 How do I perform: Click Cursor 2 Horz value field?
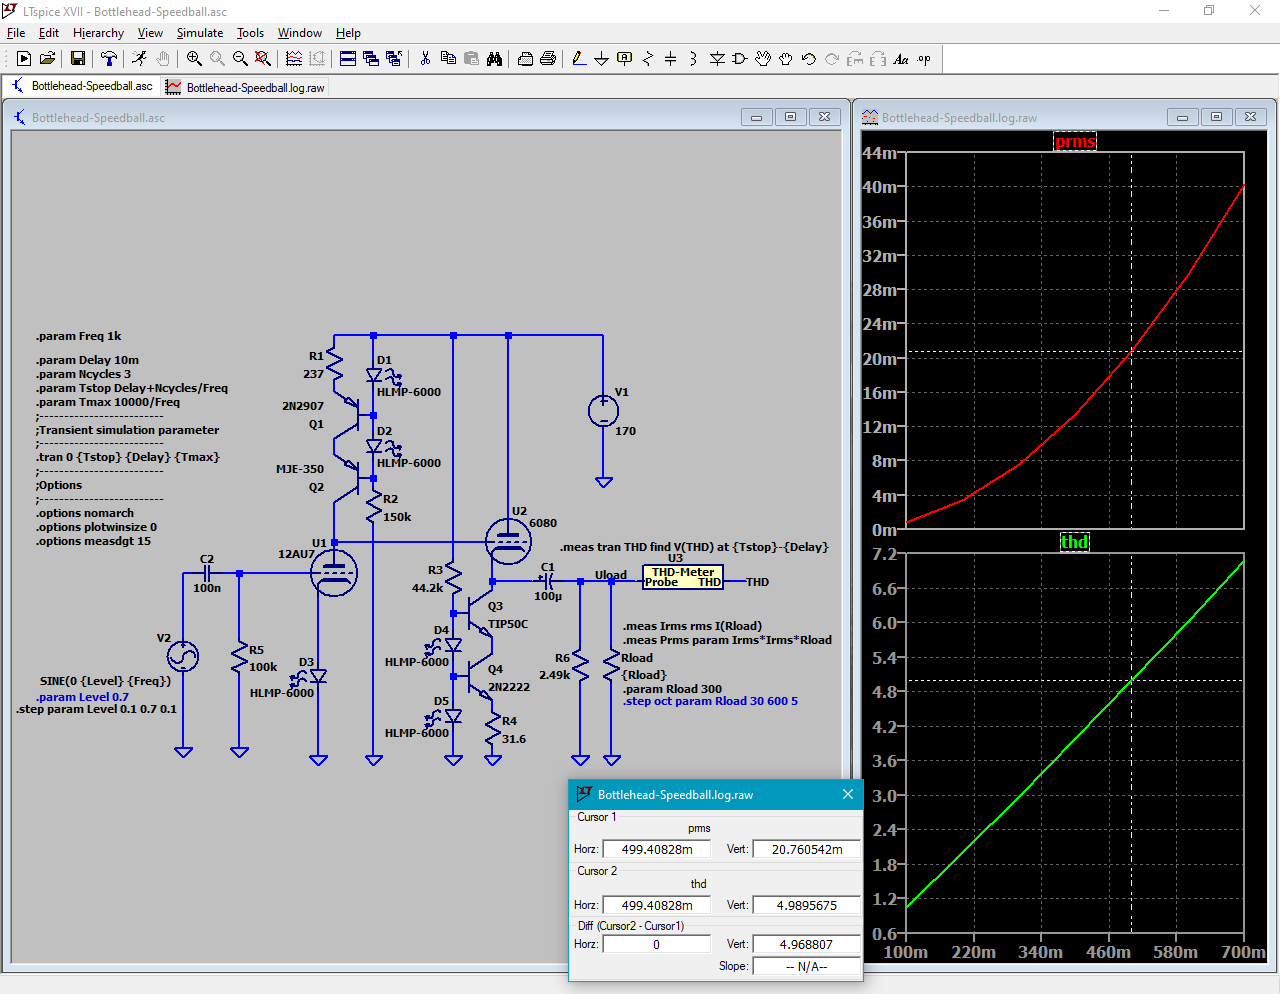point(656,905)
